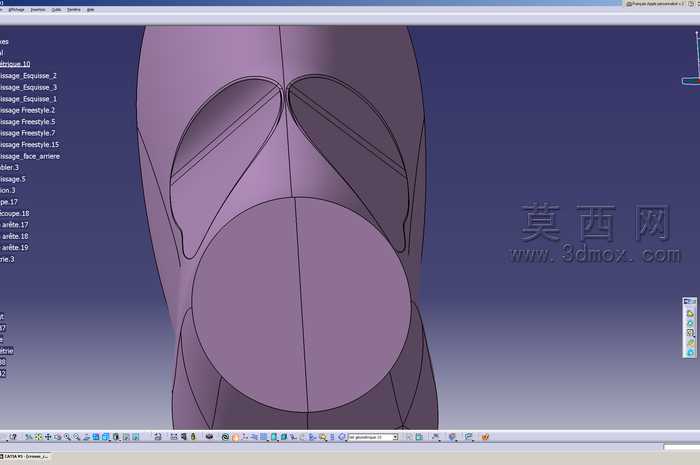
Task: Select lissage Freestyle.5 tree node
Action: pos(27,122)
